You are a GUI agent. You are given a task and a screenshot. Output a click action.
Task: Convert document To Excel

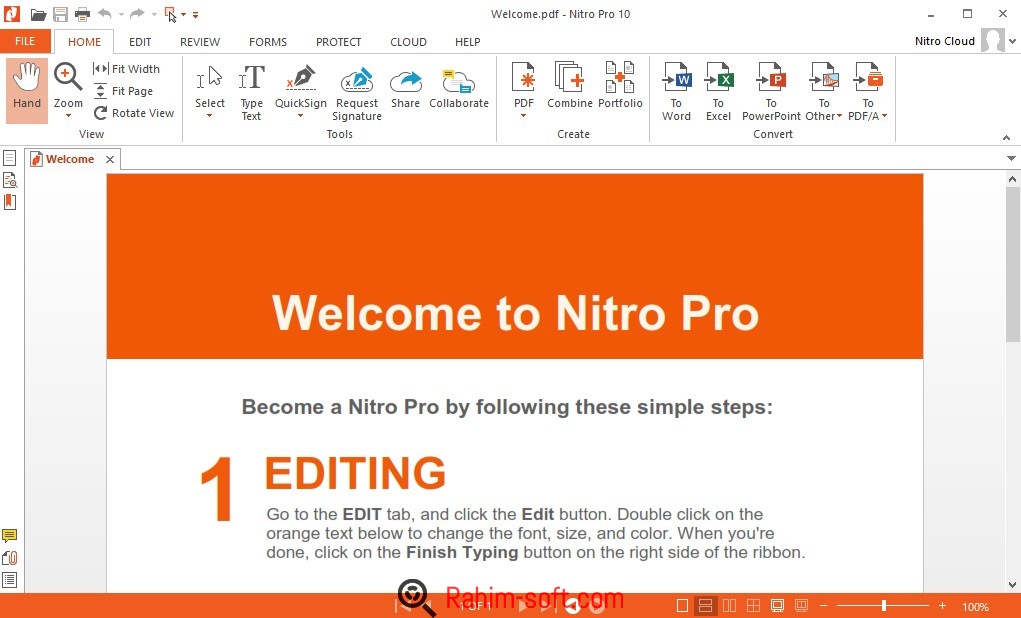coord(718,92)
